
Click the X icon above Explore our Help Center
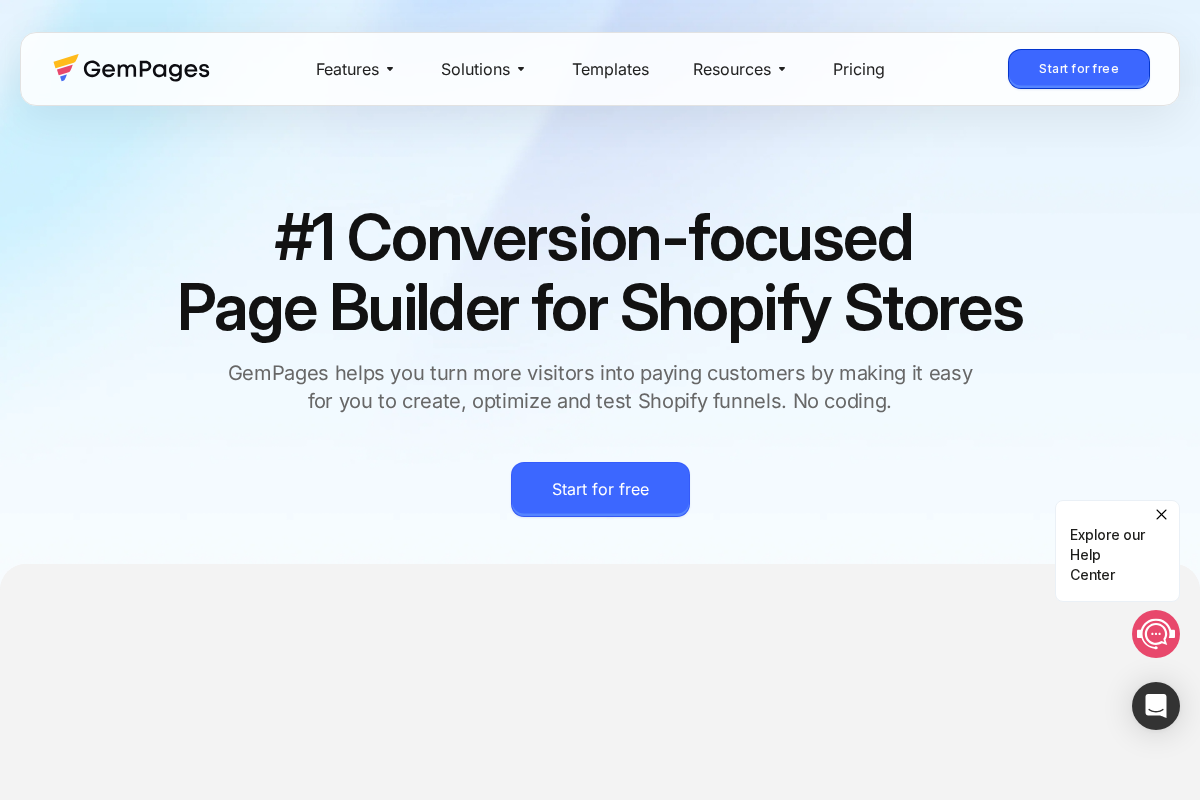pyautogui.click(x=1161, y=514)
